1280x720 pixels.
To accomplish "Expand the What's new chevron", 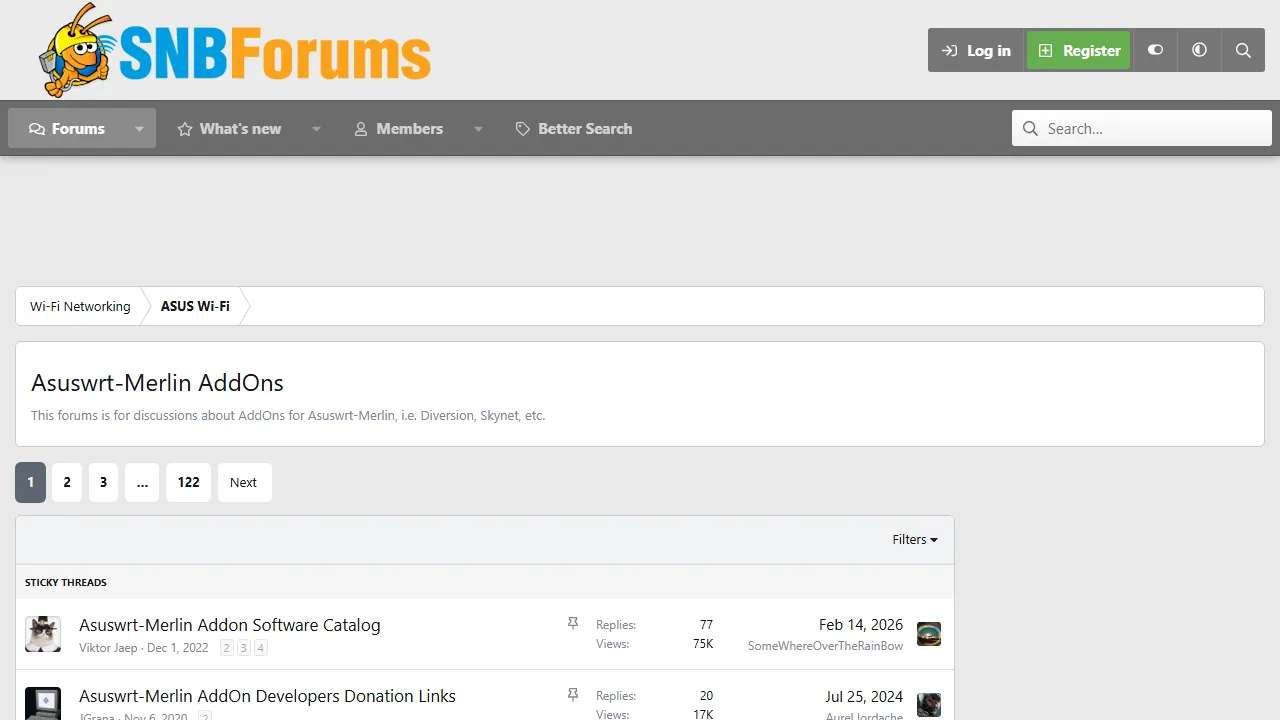I will (x=316, y=128).
